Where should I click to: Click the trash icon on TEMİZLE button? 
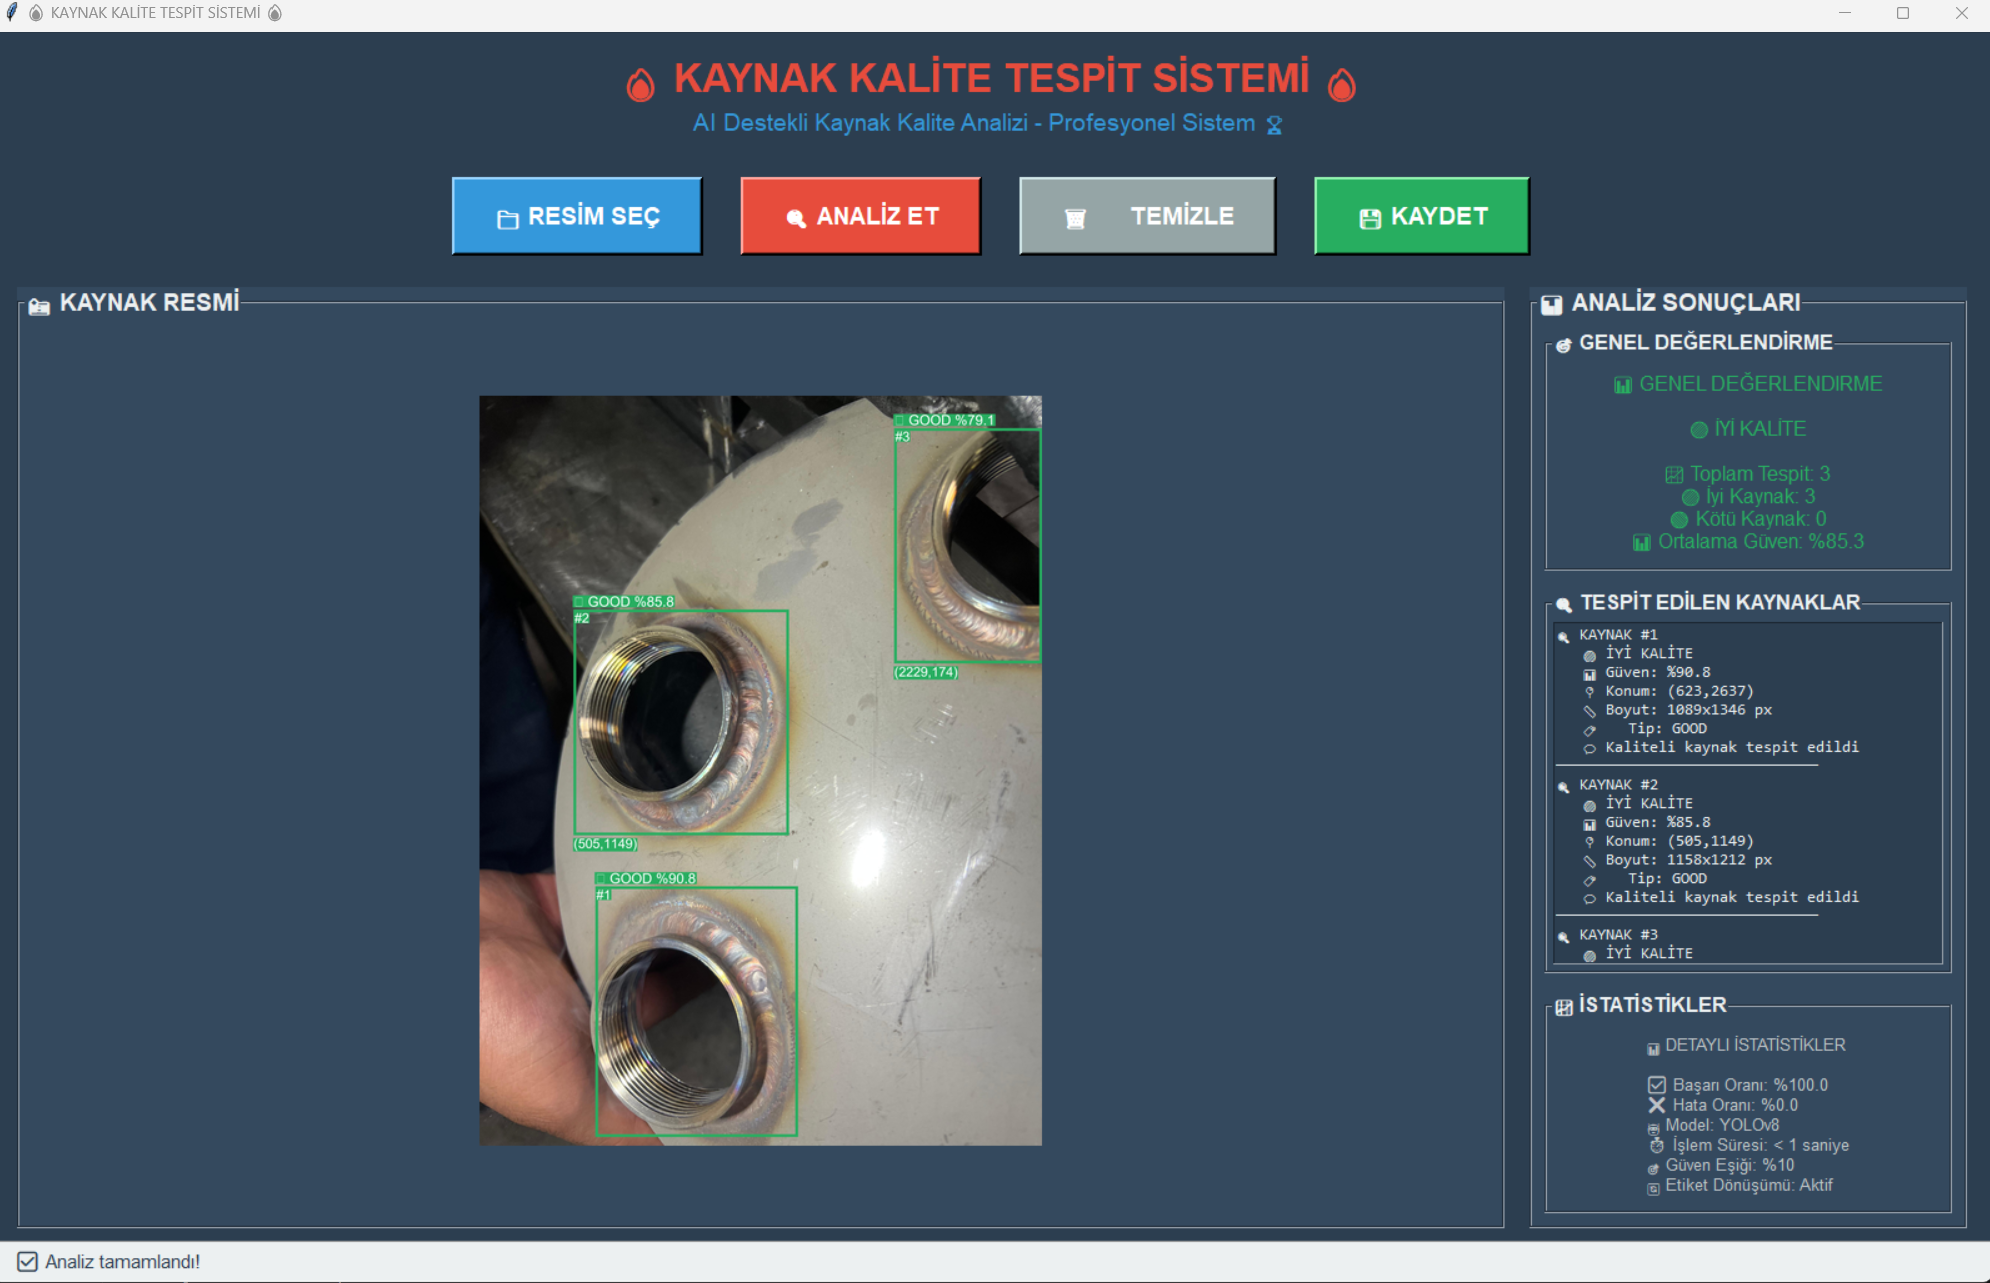(x=1075, y=218)
